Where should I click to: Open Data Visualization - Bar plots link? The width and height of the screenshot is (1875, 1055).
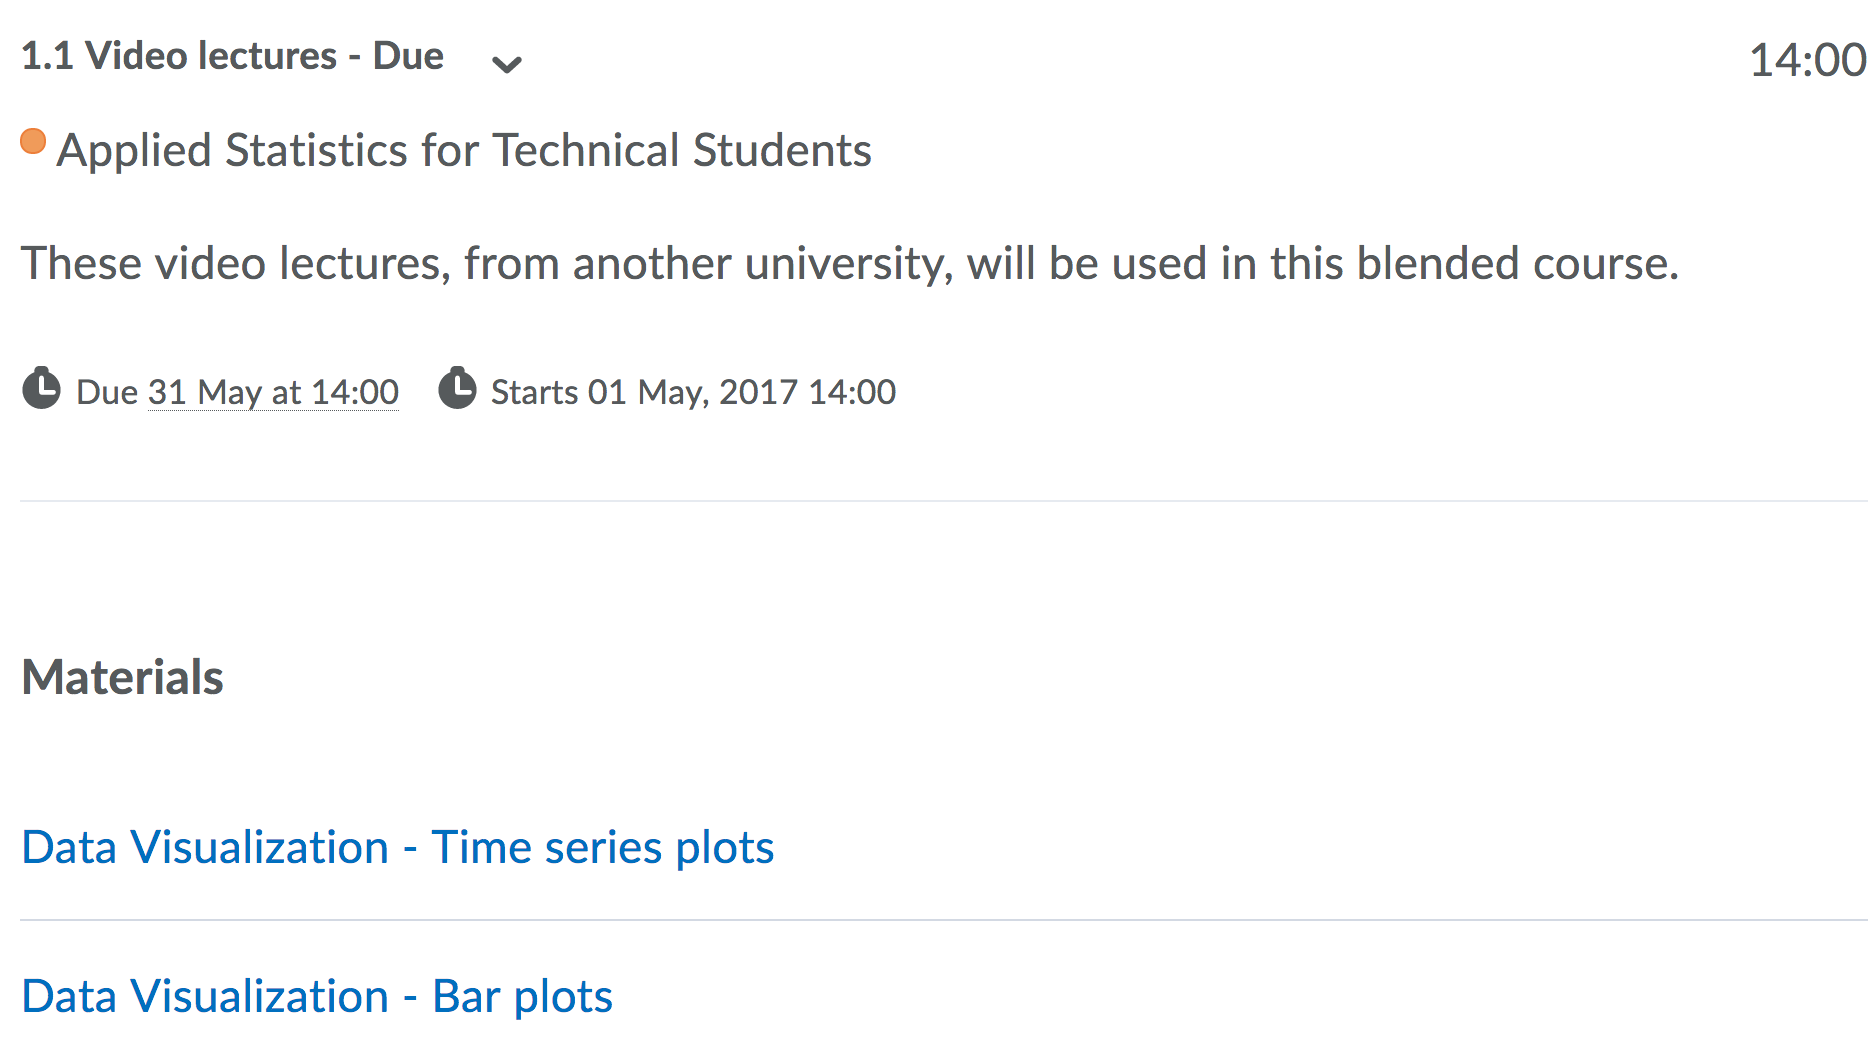[317, 997]
